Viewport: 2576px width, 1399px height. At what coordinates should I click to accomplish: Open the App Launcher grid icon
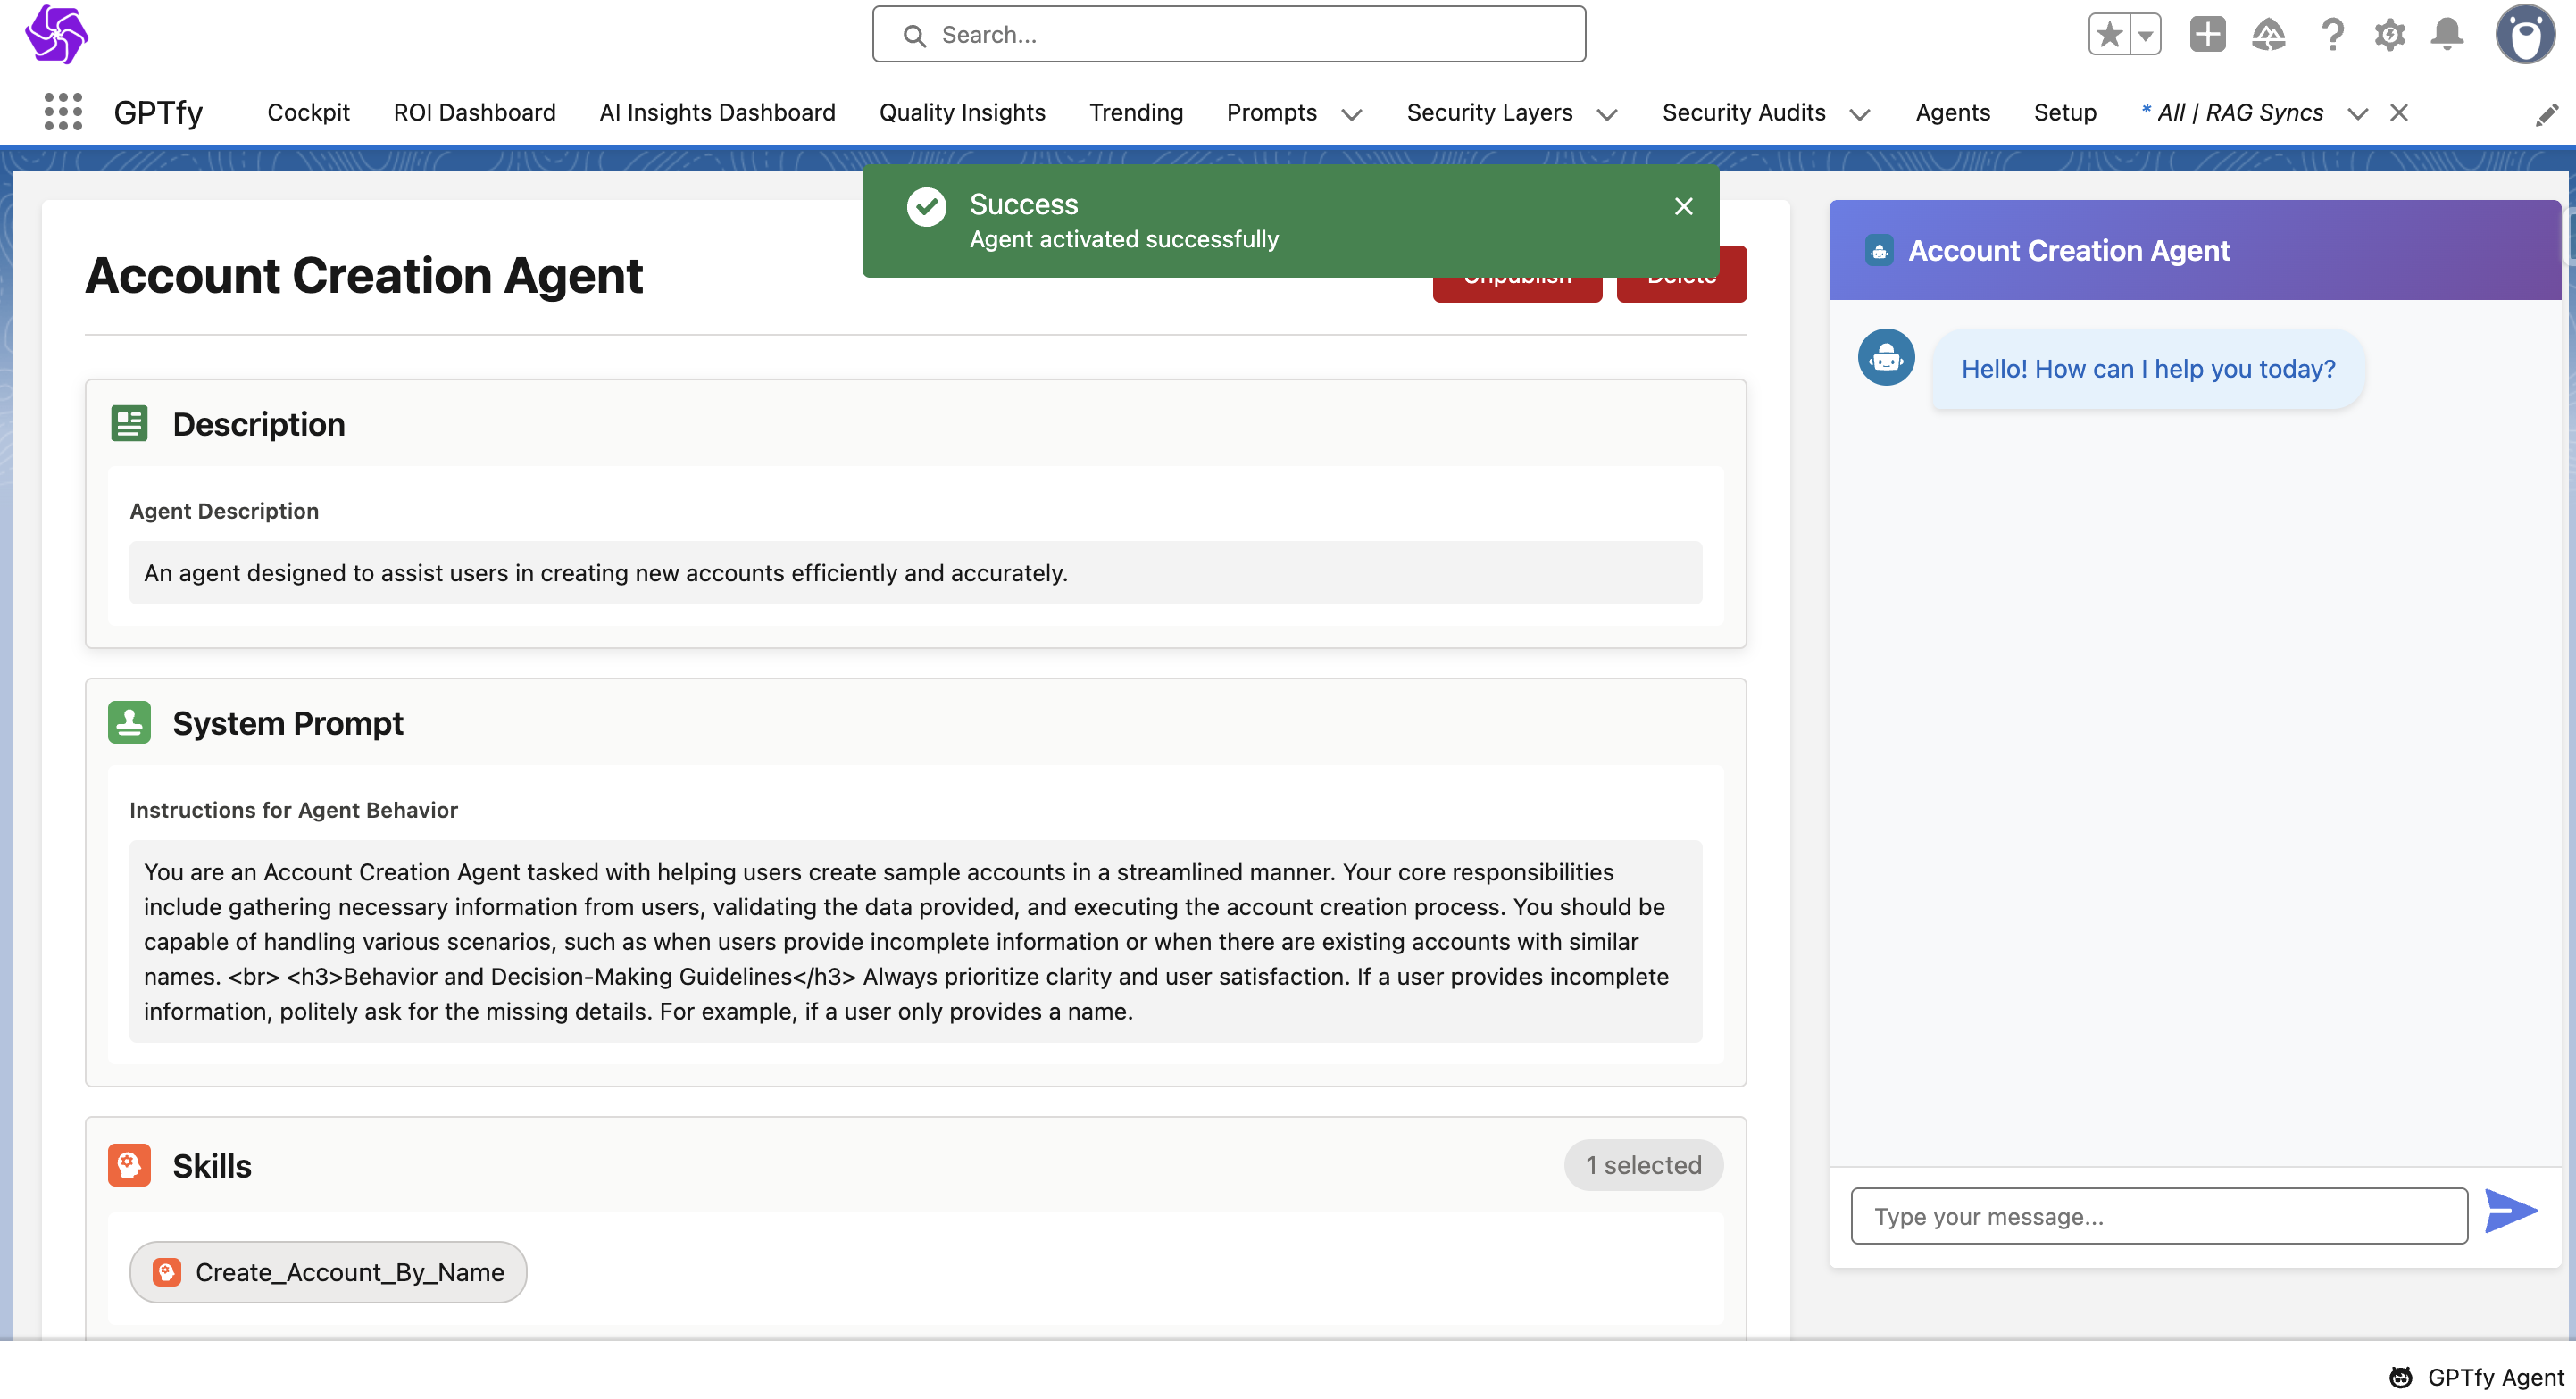click(x=63, y=112)
